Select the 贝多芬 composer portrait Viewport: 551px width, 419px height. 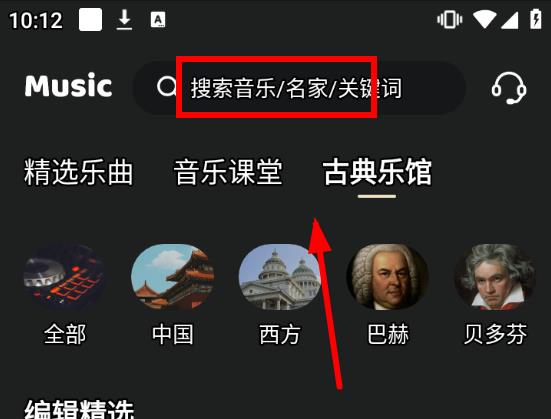(495, 277)
